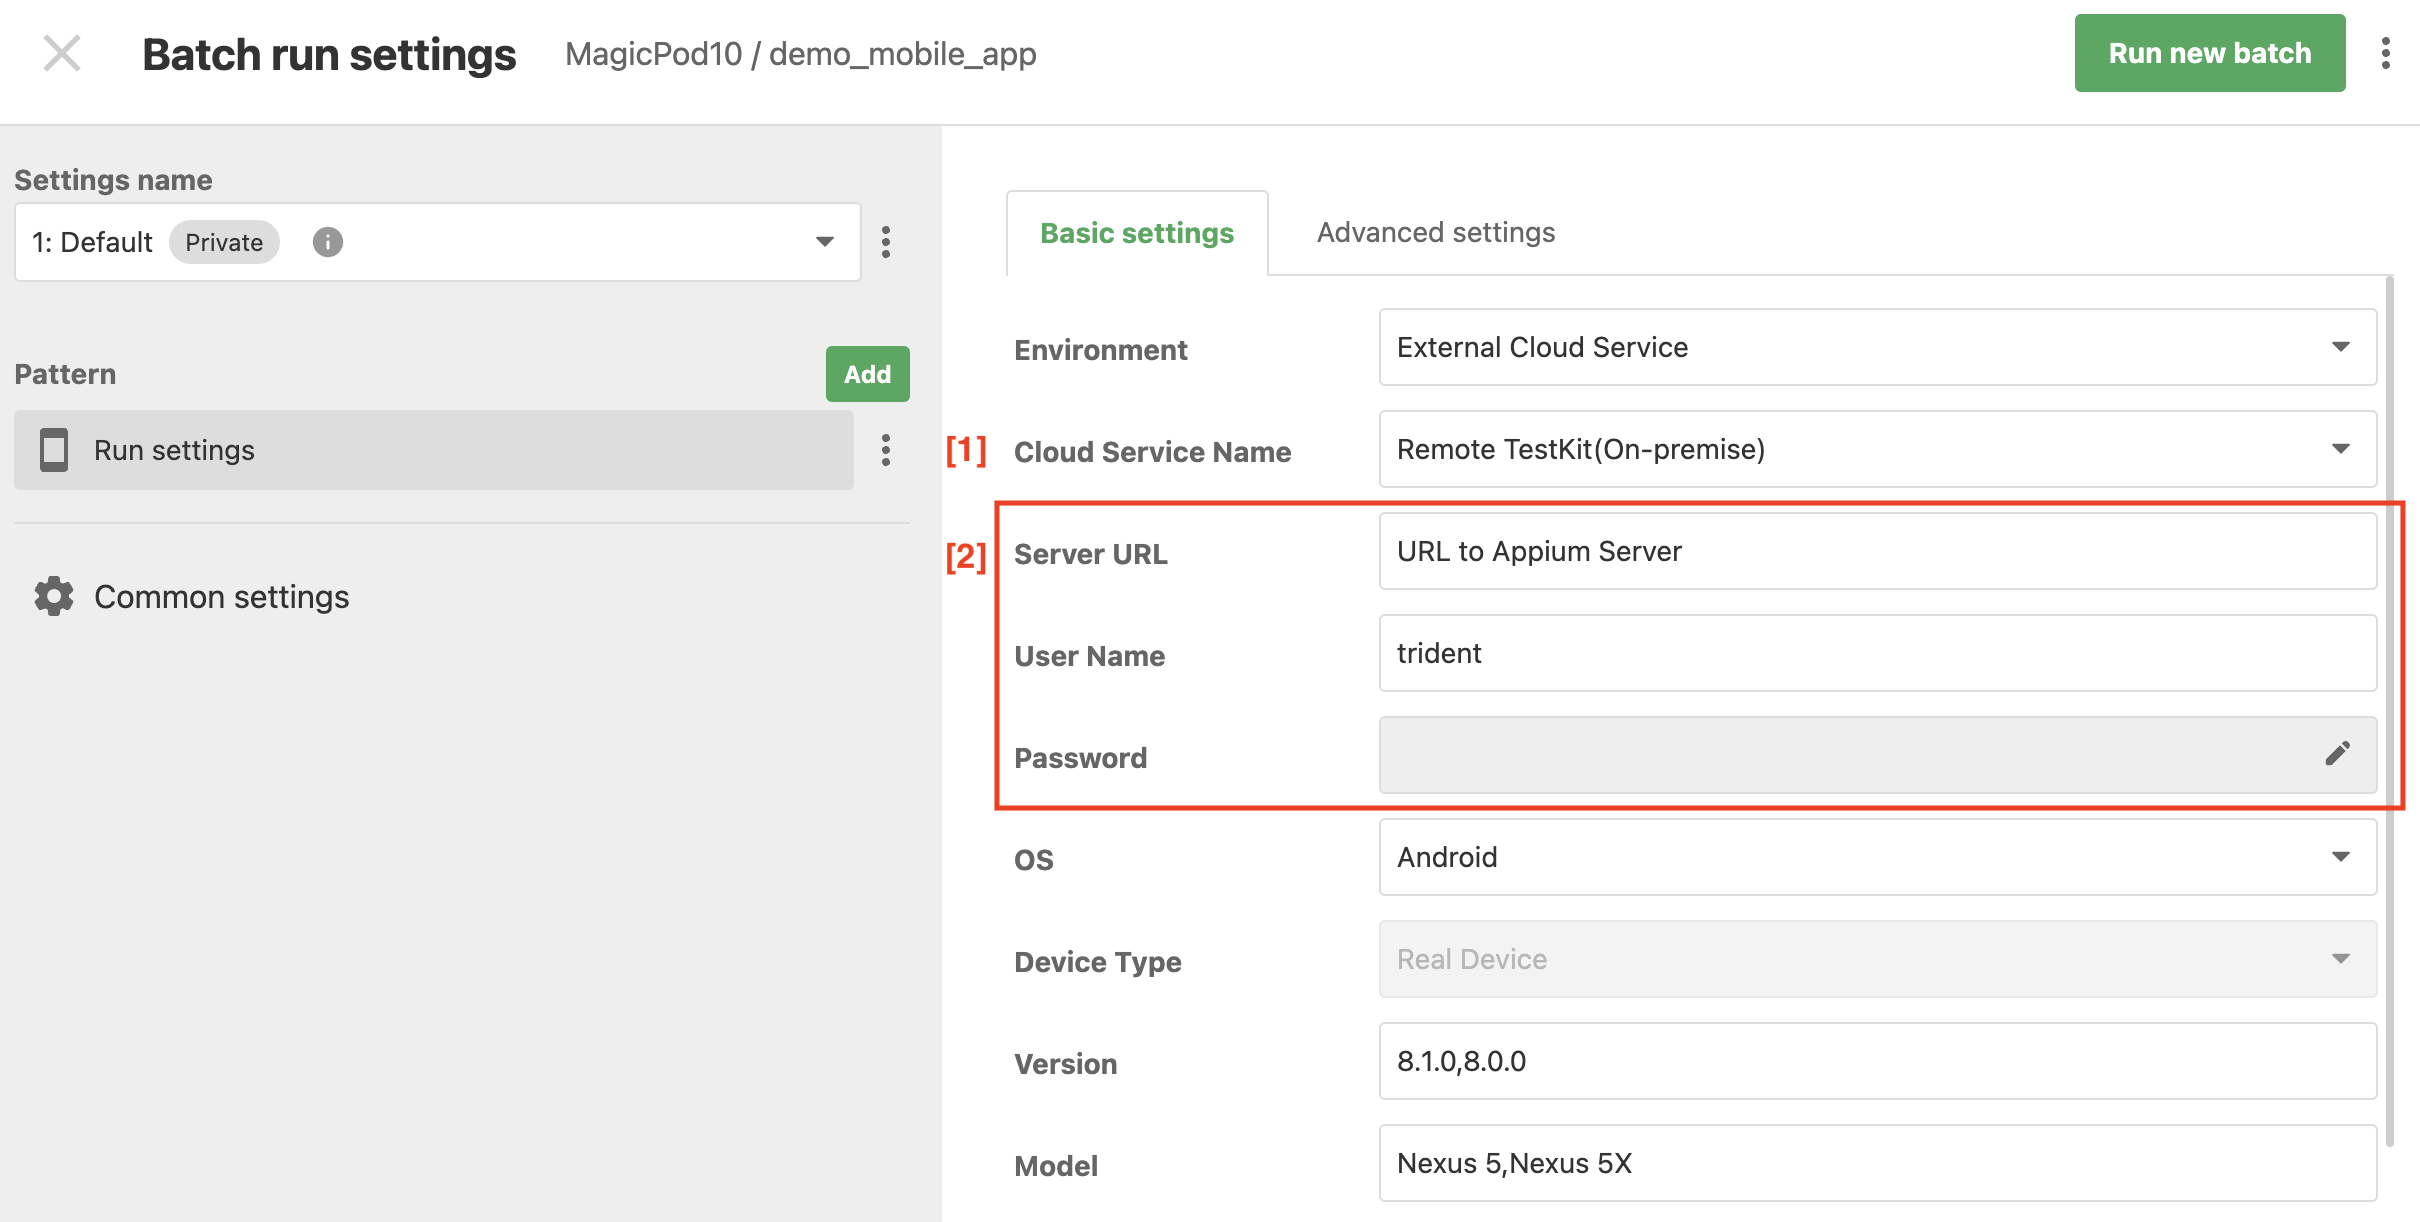The image size is (2420, 1222).
Task: Click the Password field
Action: 1878,755
